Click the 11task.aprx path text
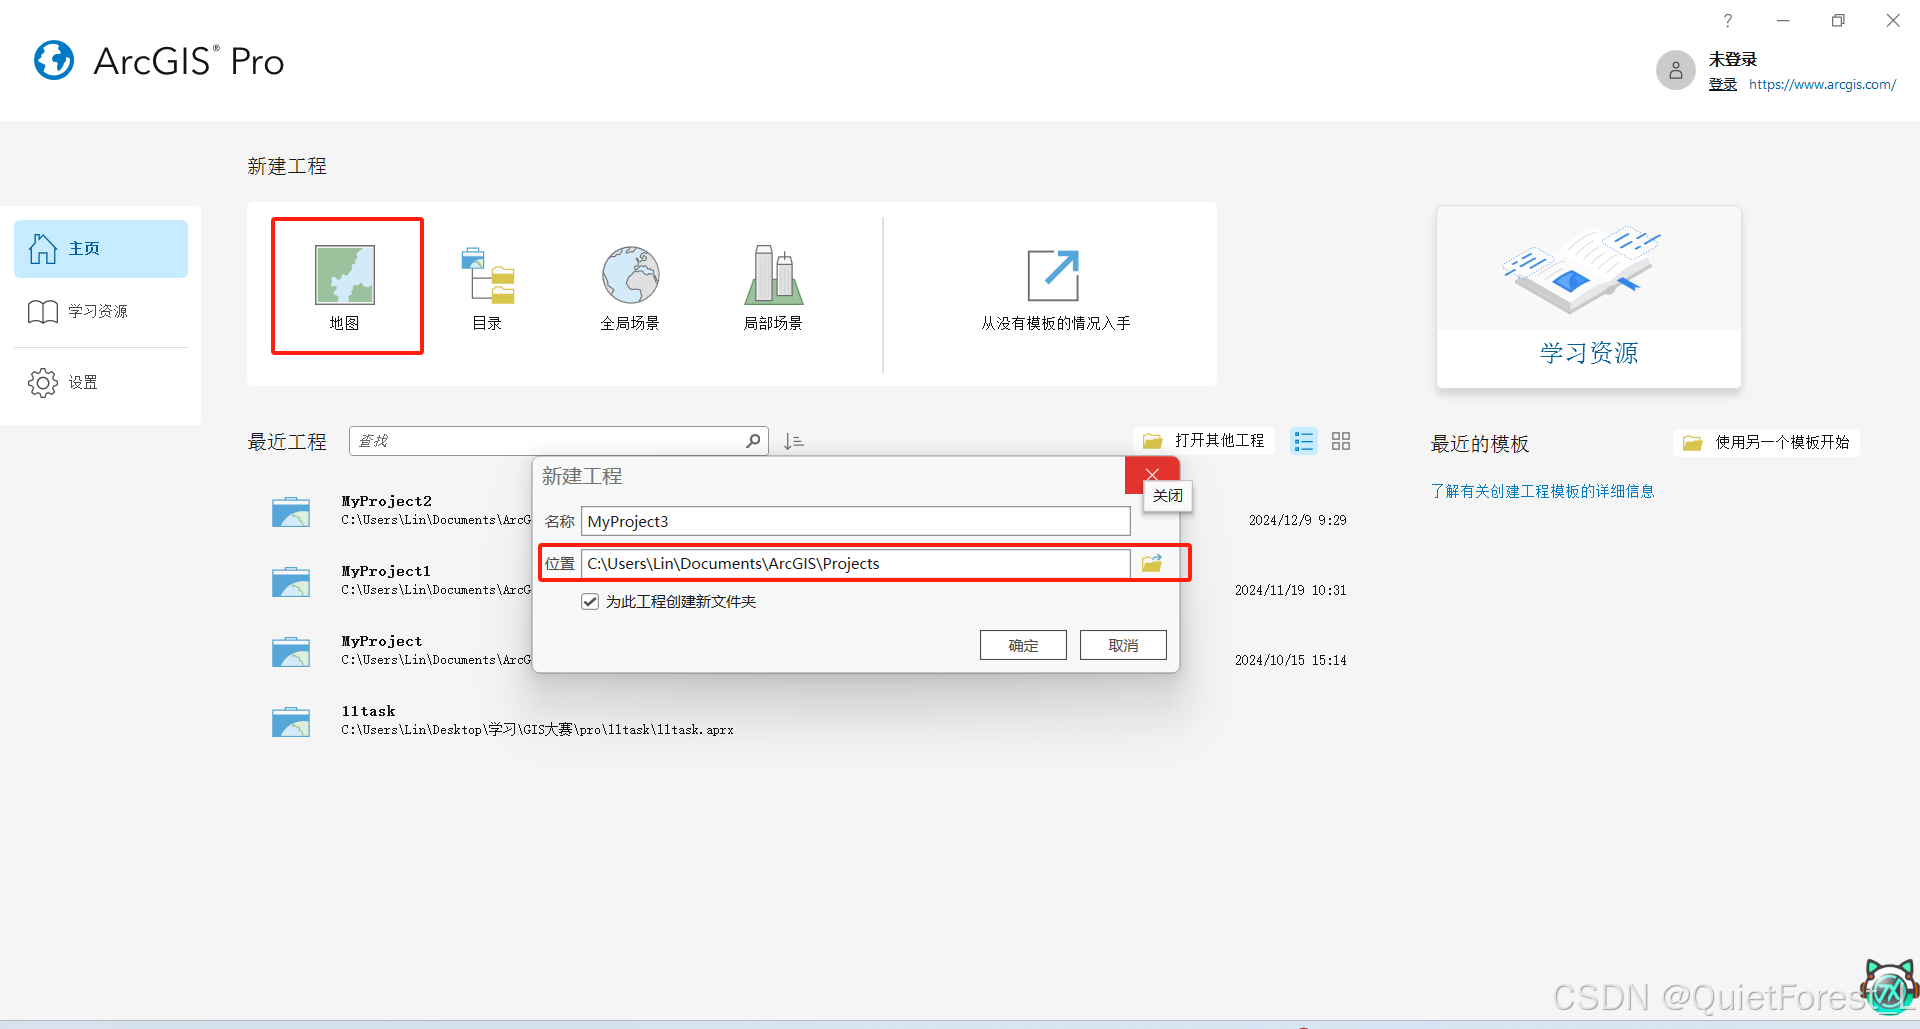The image size is (1920, 1029). tap(537, 730)
